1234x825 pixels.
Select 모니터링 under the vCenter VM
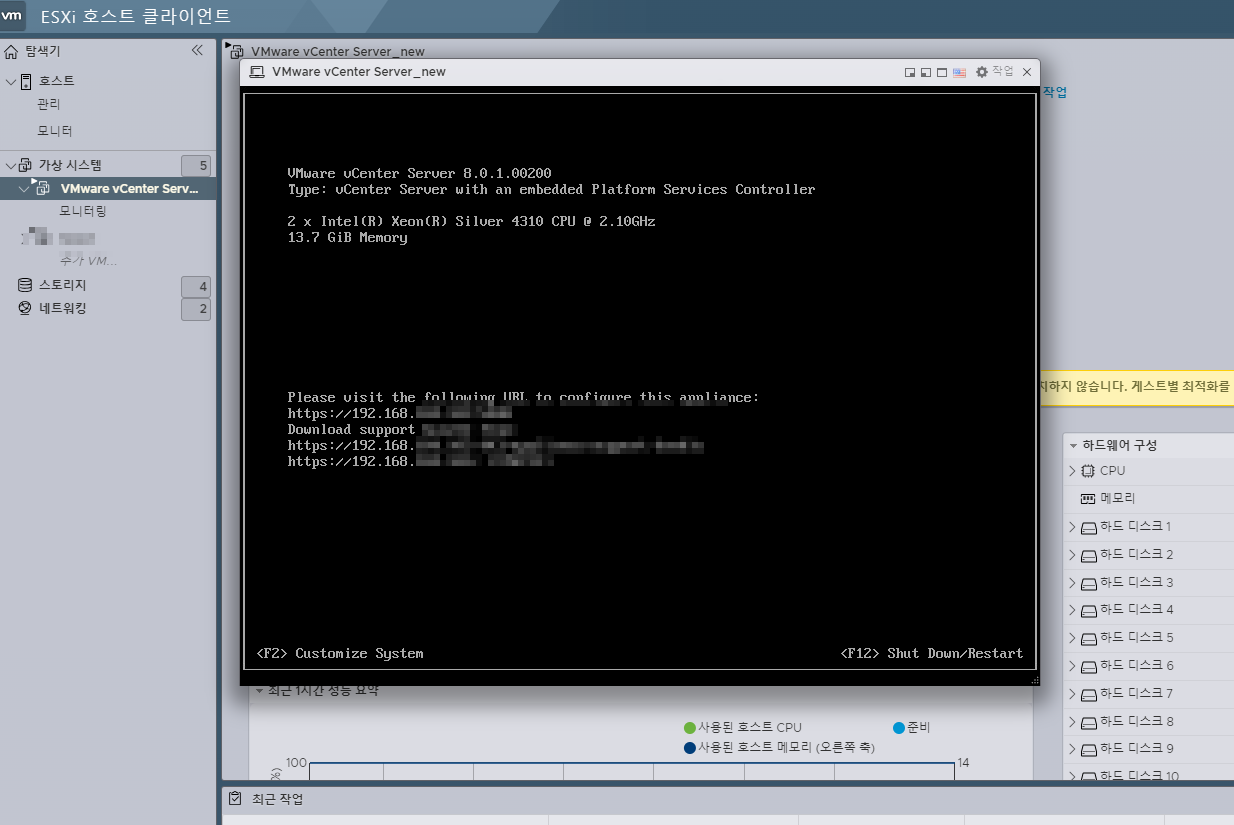point(82,211)
